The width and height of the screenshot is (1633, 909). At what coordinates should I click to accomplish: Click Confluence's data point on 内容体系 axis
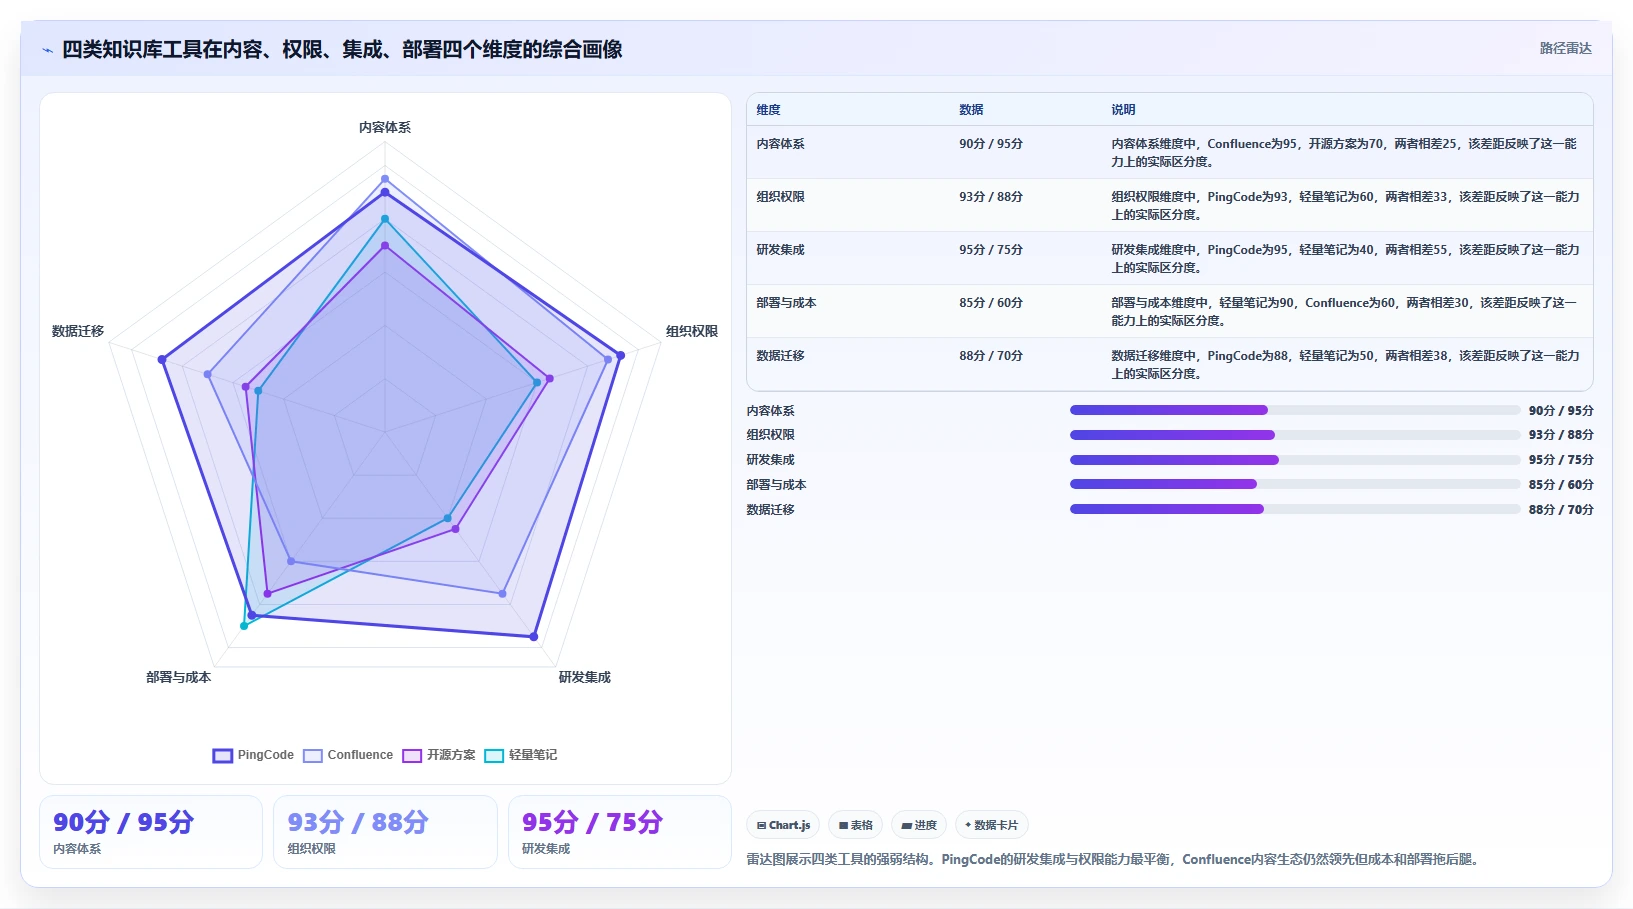[385, 179]
